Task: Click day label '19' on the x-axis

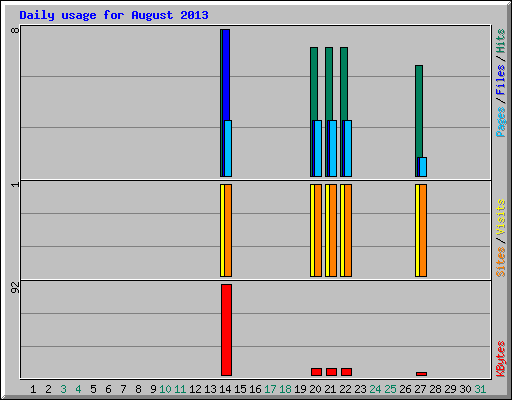Action: (300, 389)
